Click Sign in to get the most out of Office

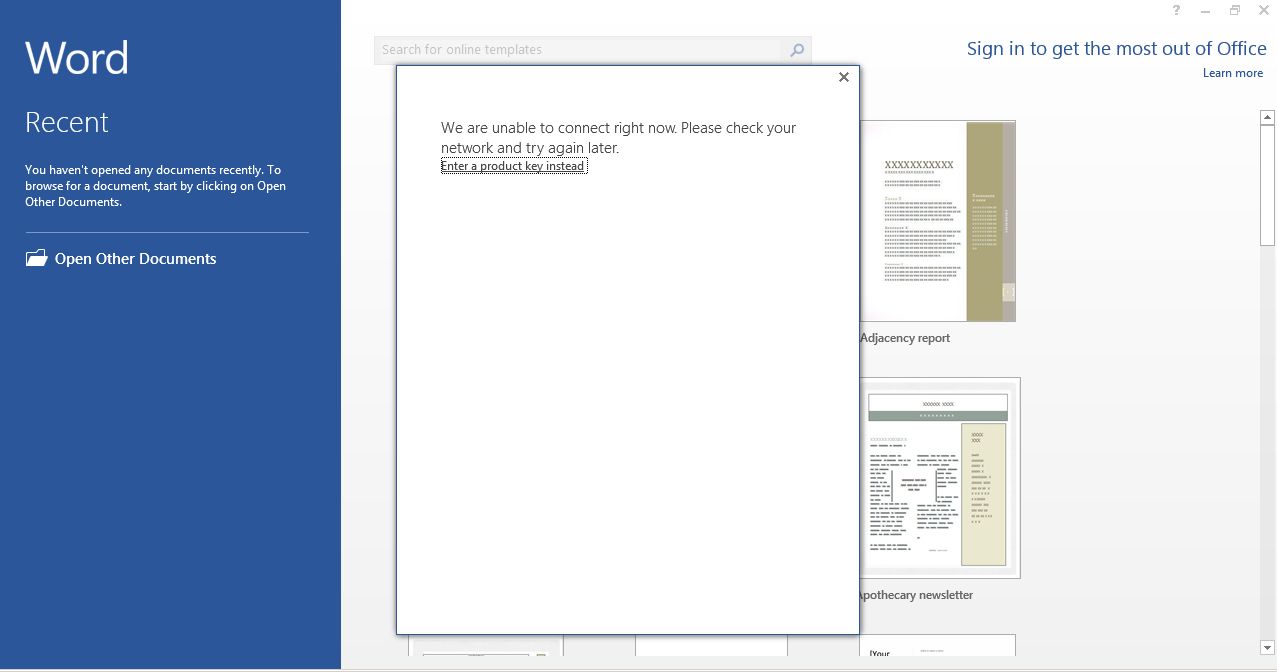point(1116,48)
